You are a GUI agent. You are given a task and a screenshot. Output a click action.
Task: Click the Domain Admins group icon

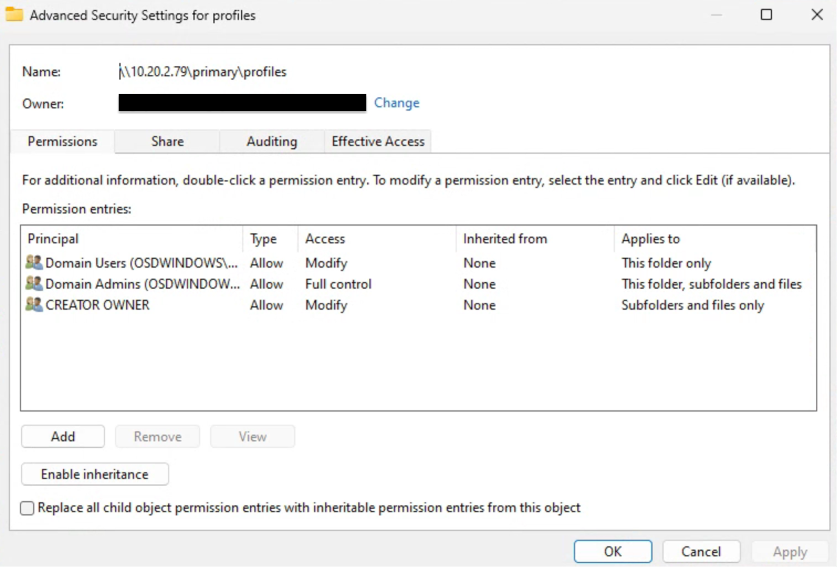34,284
